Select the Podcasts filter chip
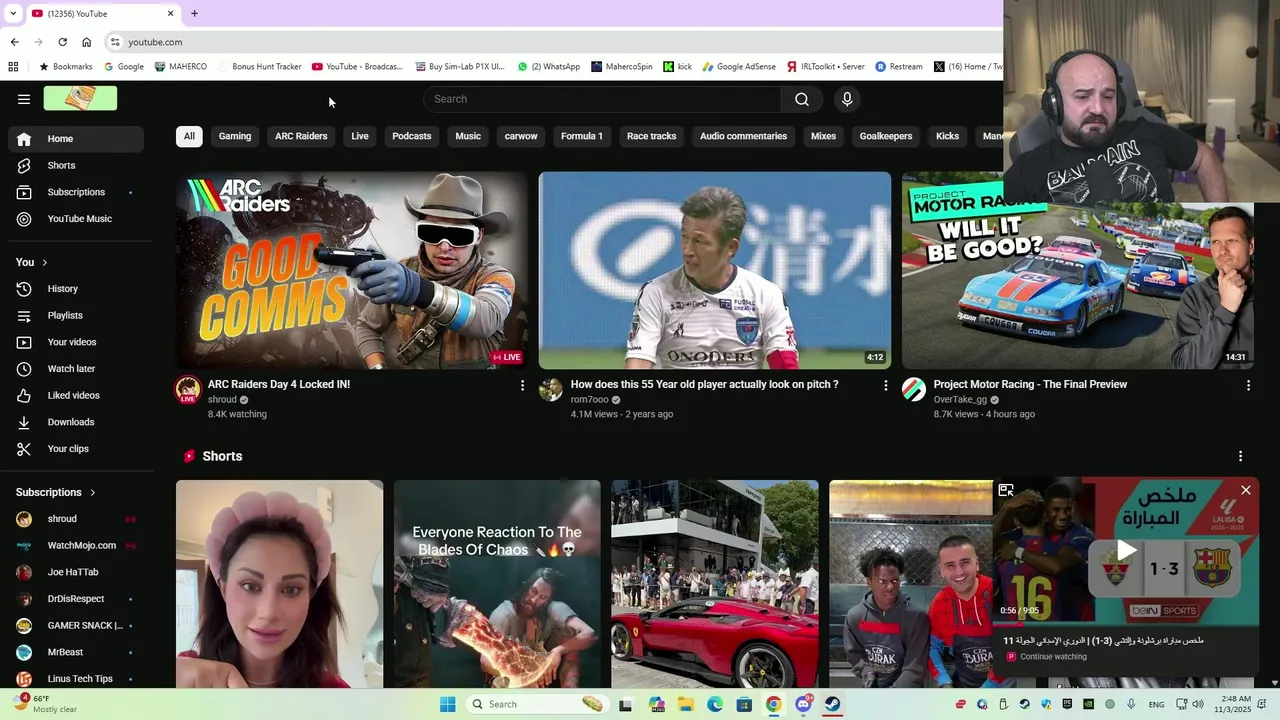Screen dimensions: 1280x720 coord(412,136)
